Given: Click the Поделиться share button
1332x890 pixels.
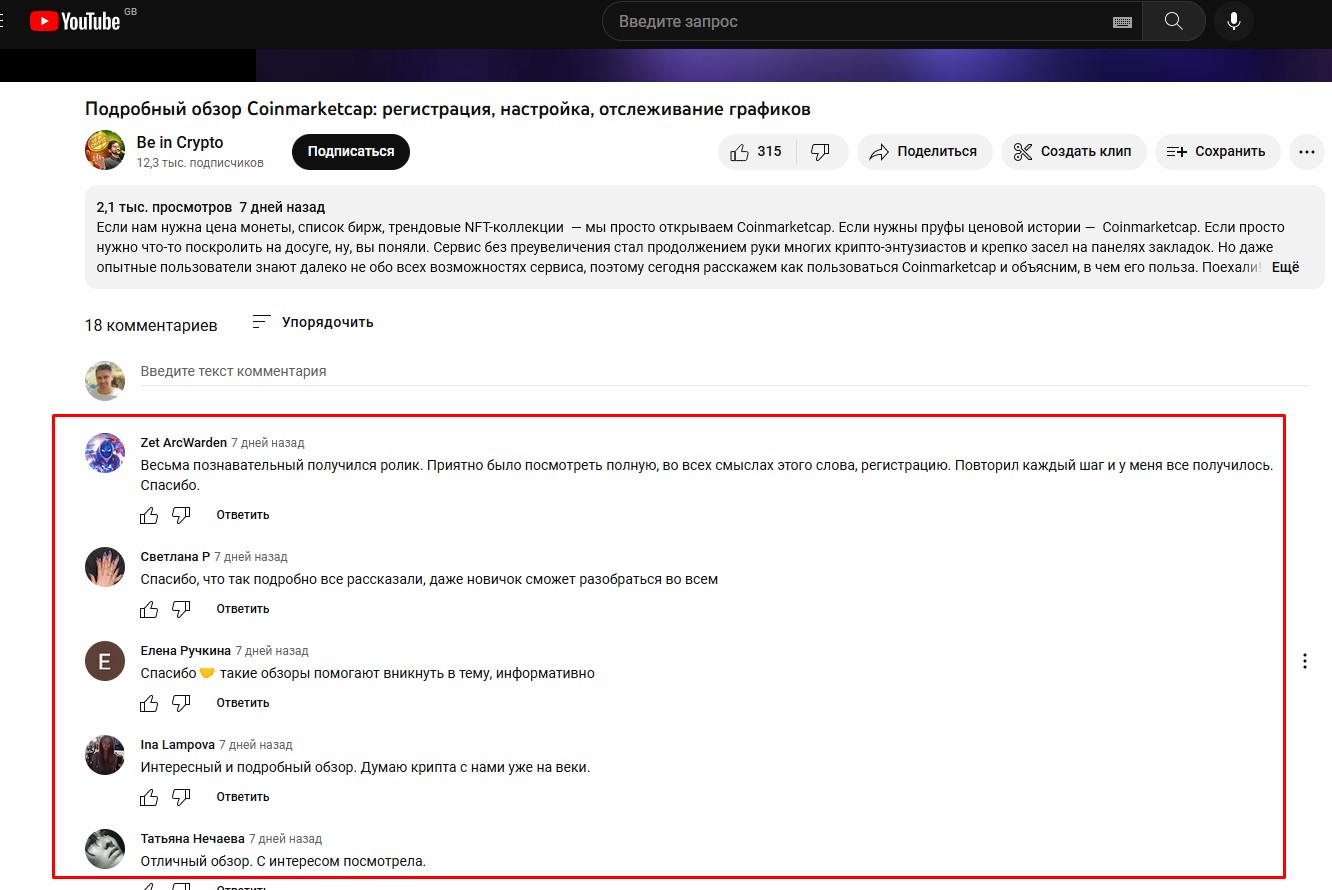Looking at the screenshot, I should click(x=924, y=152).
